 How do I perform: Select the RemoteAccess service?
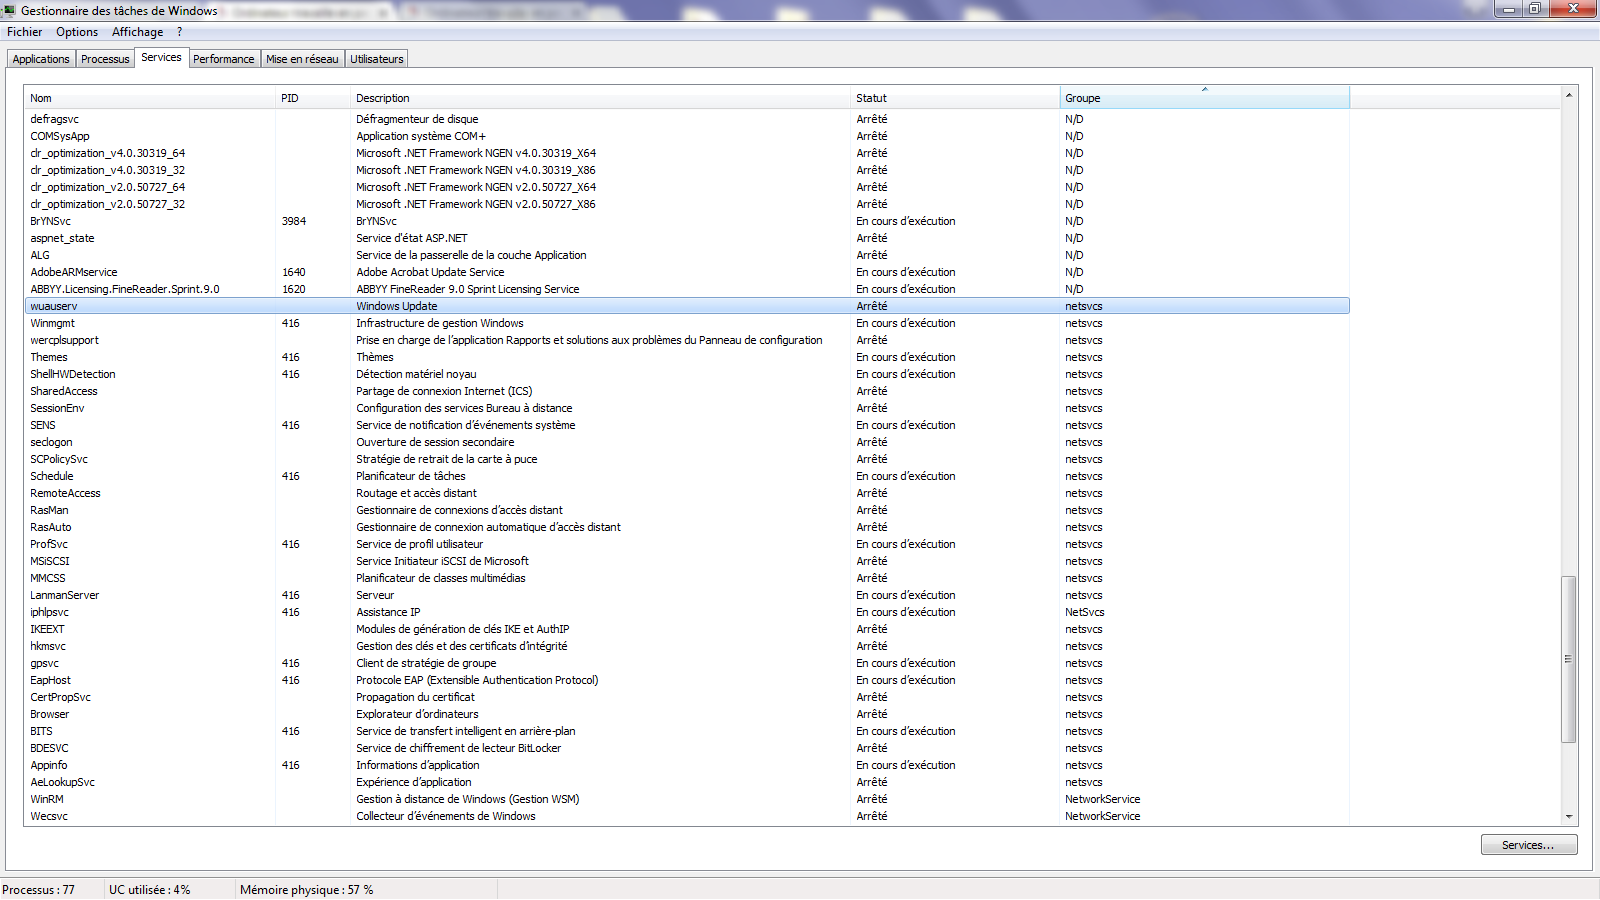pos(687,493)
